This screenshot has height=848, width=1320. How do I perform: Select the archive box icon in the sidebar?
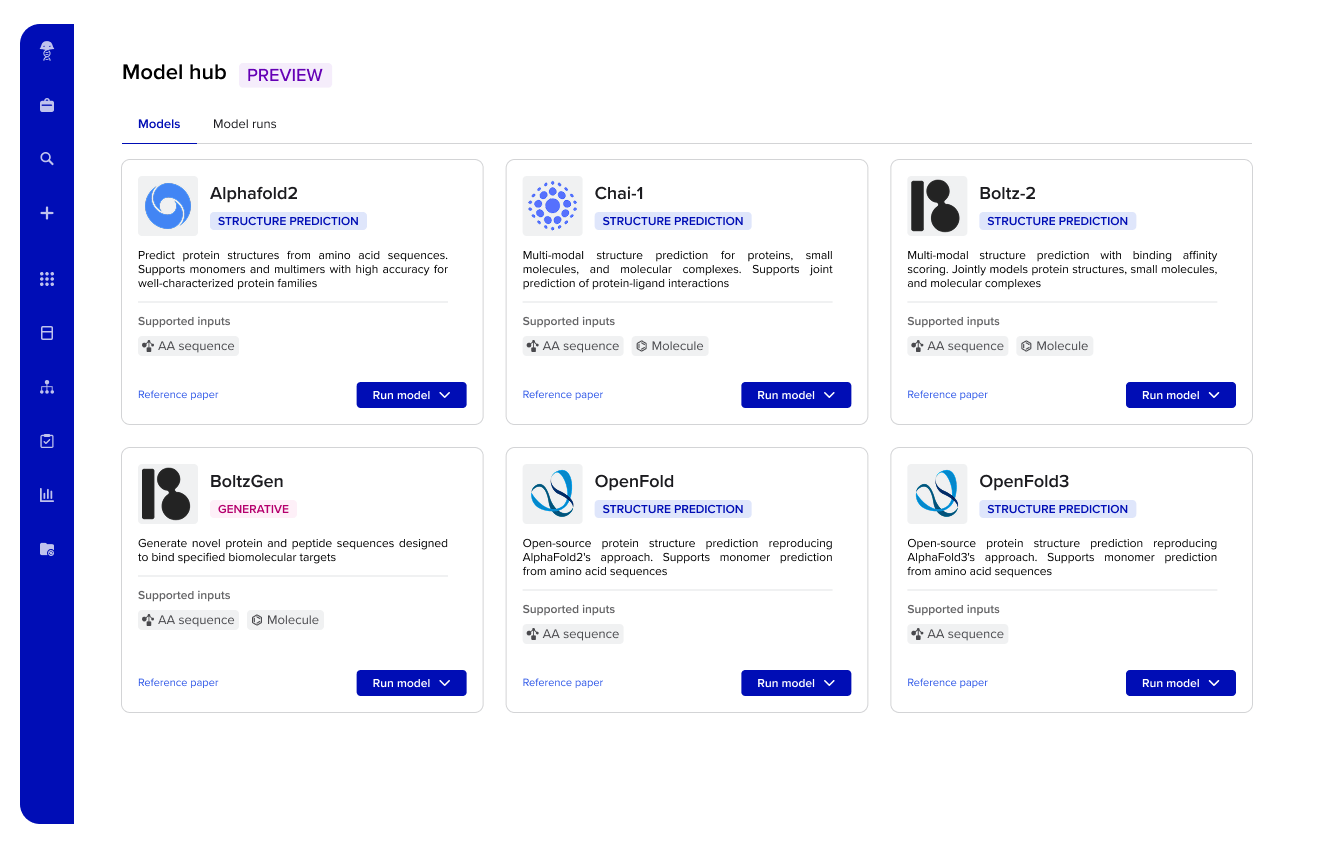point(47,333)
